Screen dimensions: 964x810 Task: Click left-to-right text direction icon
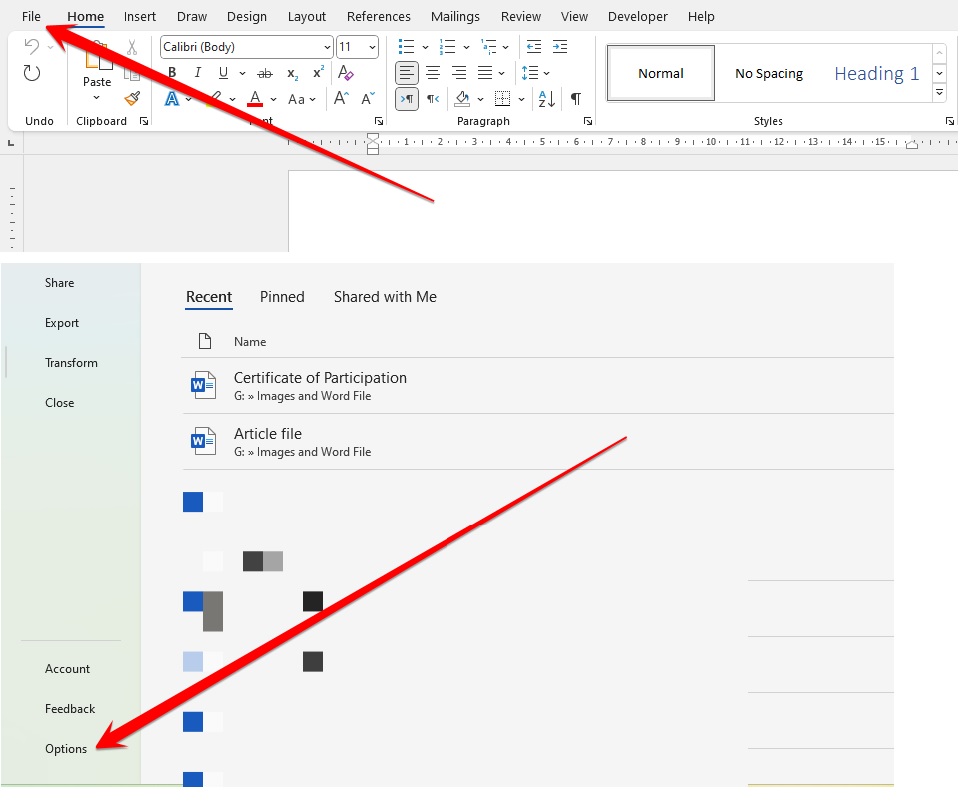(406, 99)
